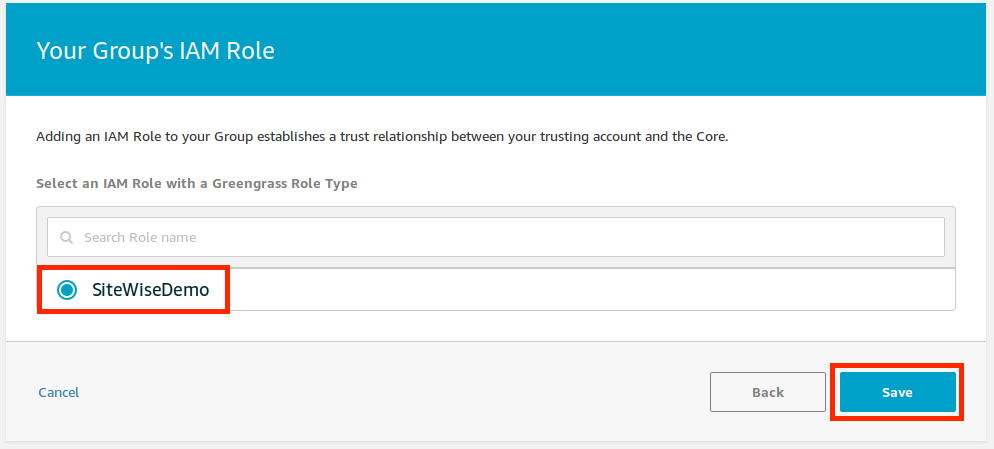Click the magnifier icon in search box
This screenshot has width=994, height=449.
[67, 238]
